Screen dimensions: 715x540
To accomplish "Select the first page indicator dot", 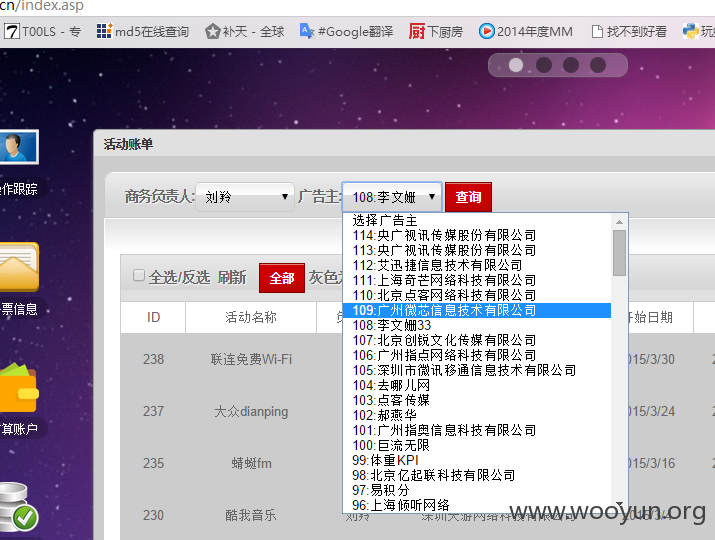I will [x=516, y=65].
